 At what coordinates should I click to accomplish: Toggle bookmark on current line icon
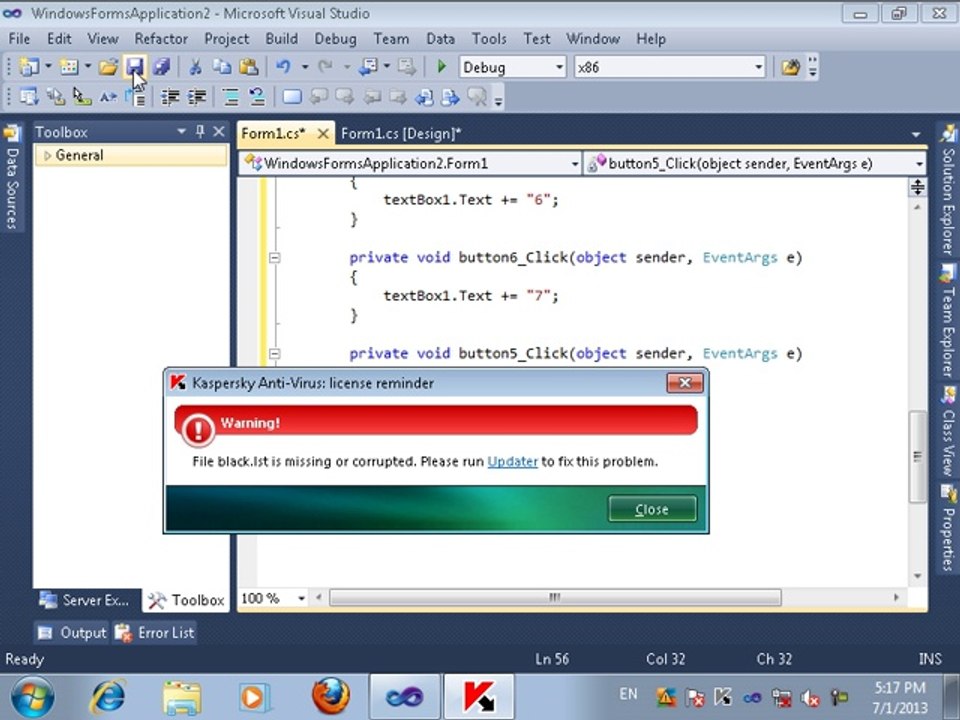pyautogui.click(x=291, y=97)
